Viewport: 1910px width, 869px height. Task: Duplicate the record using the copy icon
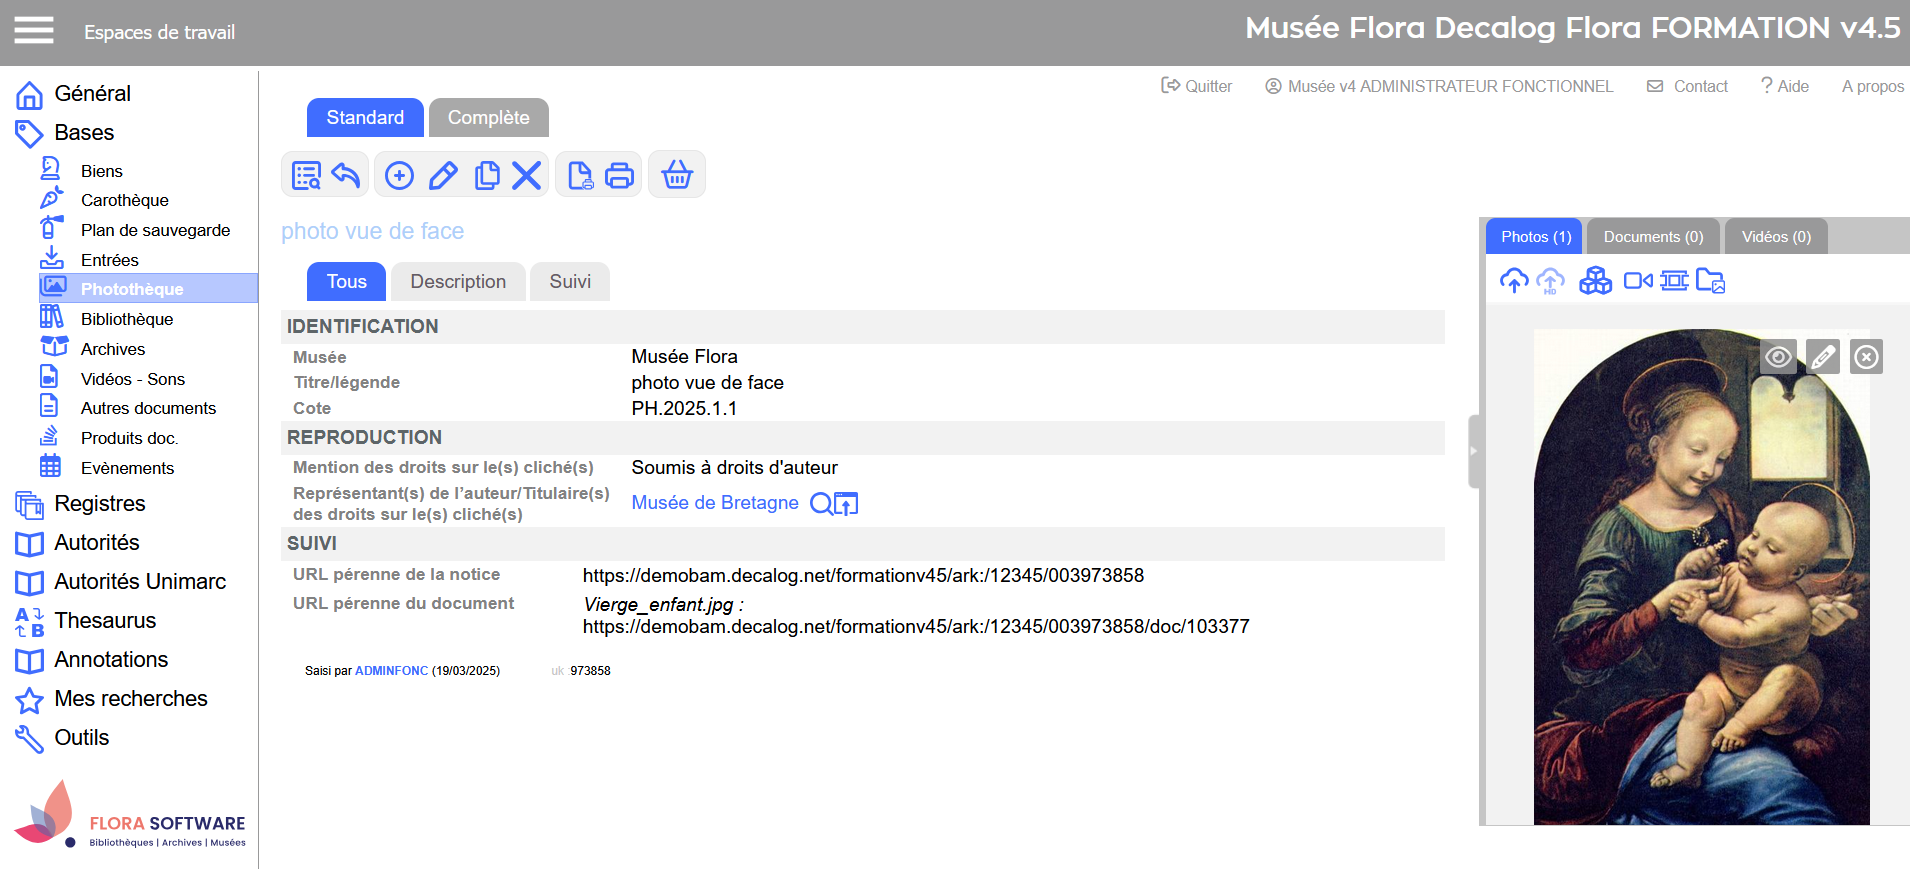(x=487, y=176)
